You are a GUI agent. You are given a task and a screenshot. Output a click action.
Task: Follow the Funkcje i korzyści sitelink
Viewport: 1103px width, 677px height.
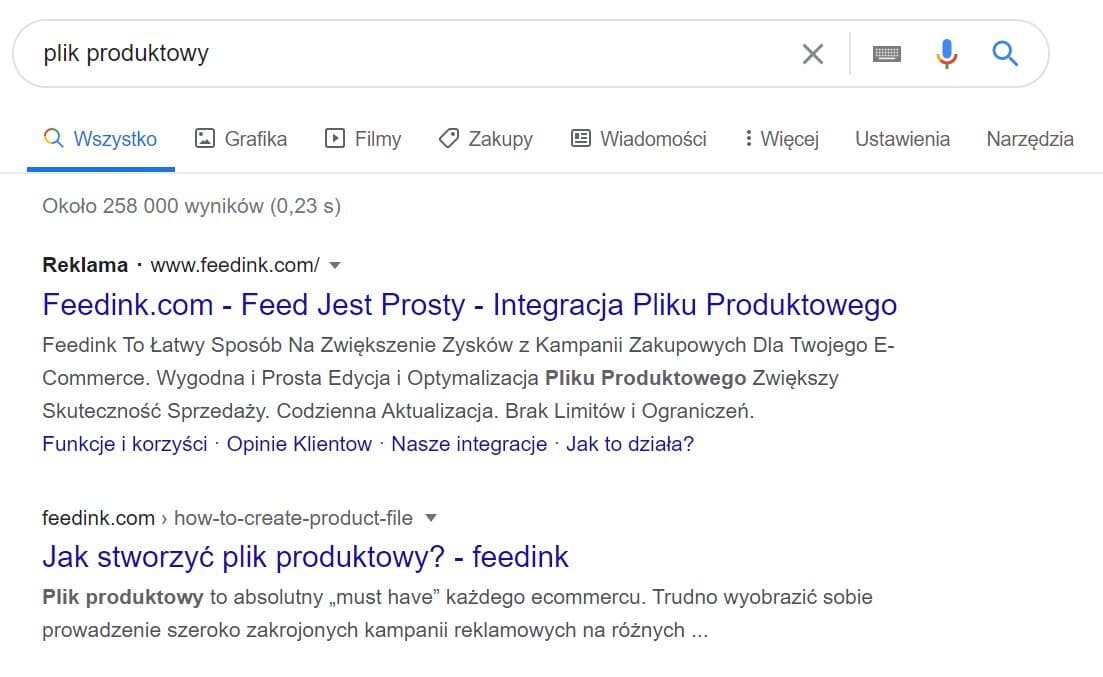pyautogui.click(x=125, y=444)
